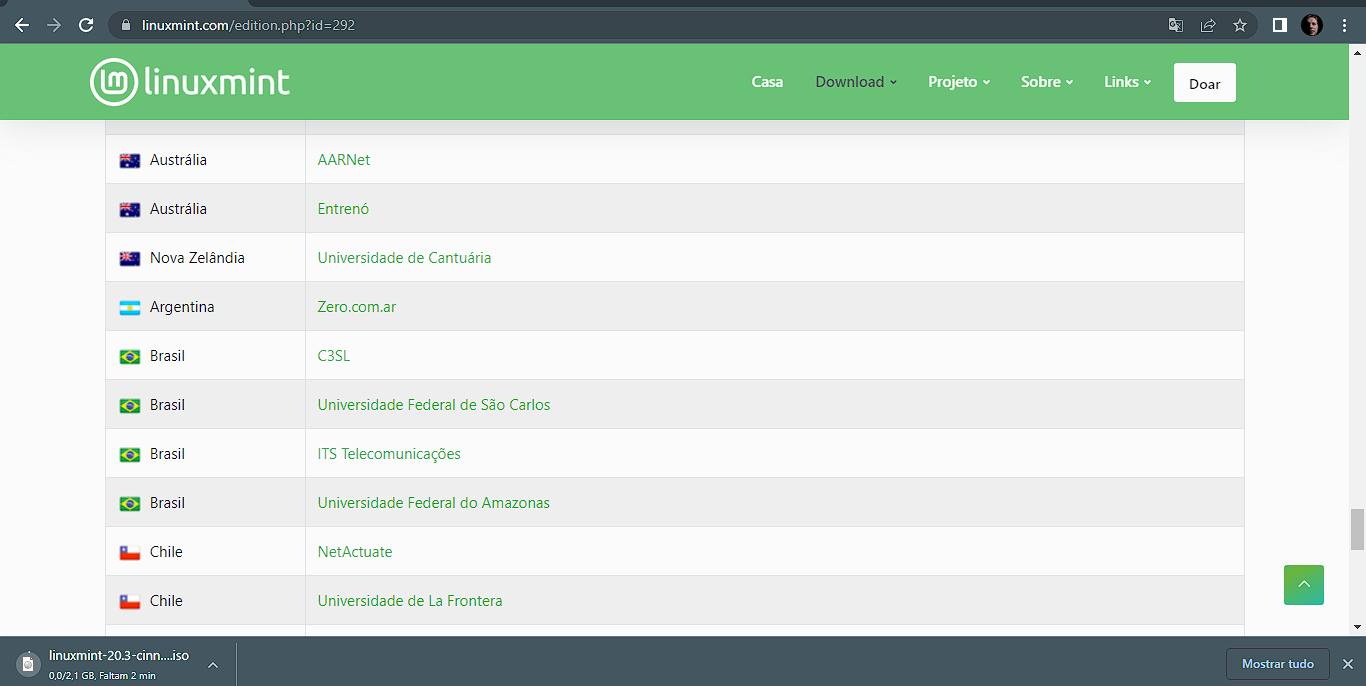Open Universidade de La Frontera link

(410, 601)
